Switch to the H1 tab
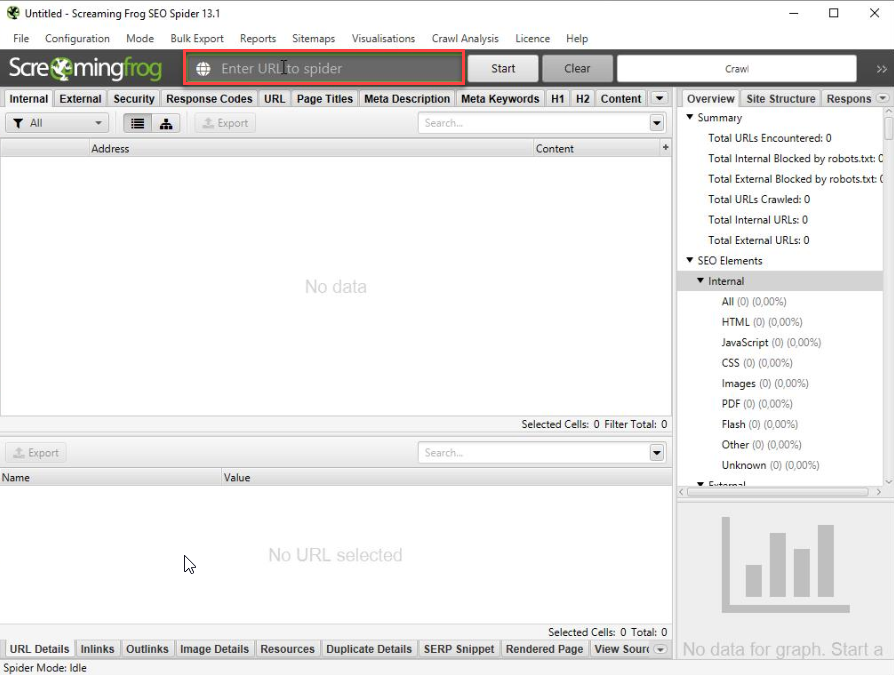Screen dimensions: 894x675 point(558,99)
